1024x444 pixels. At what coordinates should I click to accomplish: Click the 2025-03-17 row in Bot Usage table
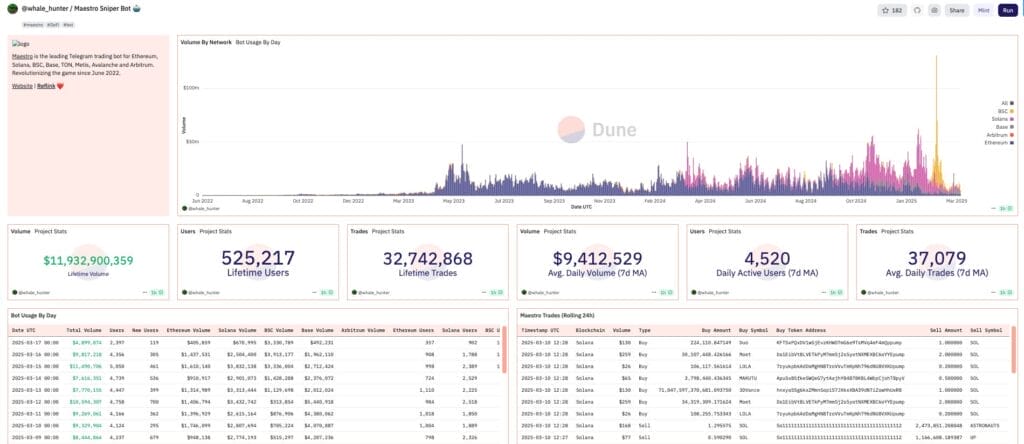255,341
